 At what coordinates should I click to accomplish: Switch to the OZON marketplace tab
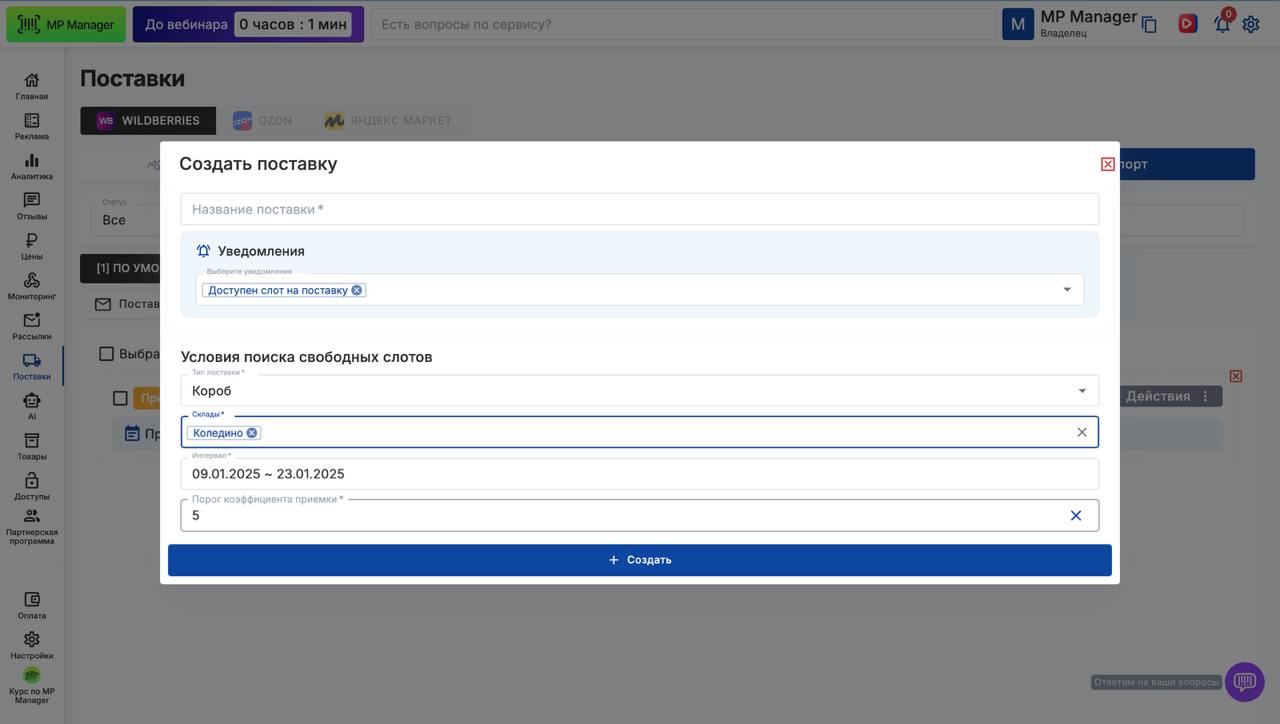click(263, 121)
